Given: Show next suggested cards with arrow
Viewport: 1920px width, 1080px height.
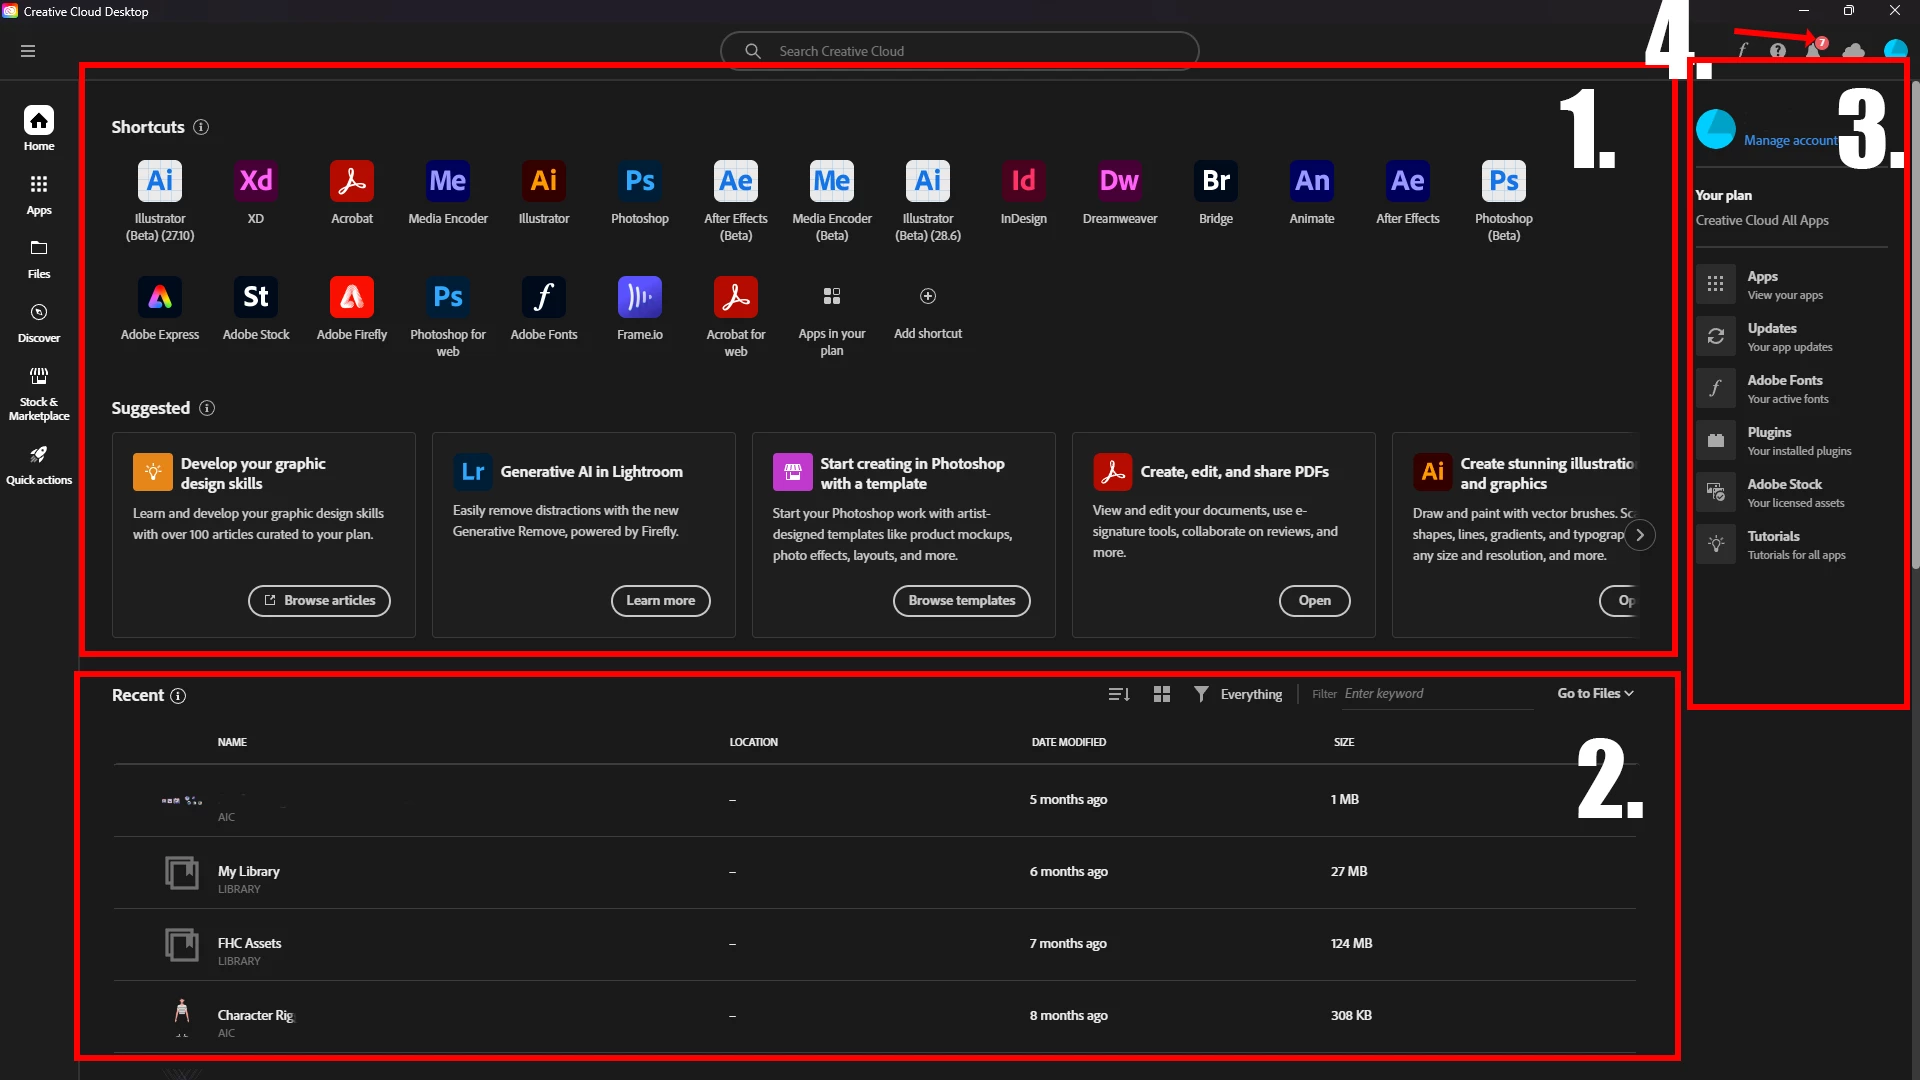Looking at the screenshot, I should coord(1639,535).
